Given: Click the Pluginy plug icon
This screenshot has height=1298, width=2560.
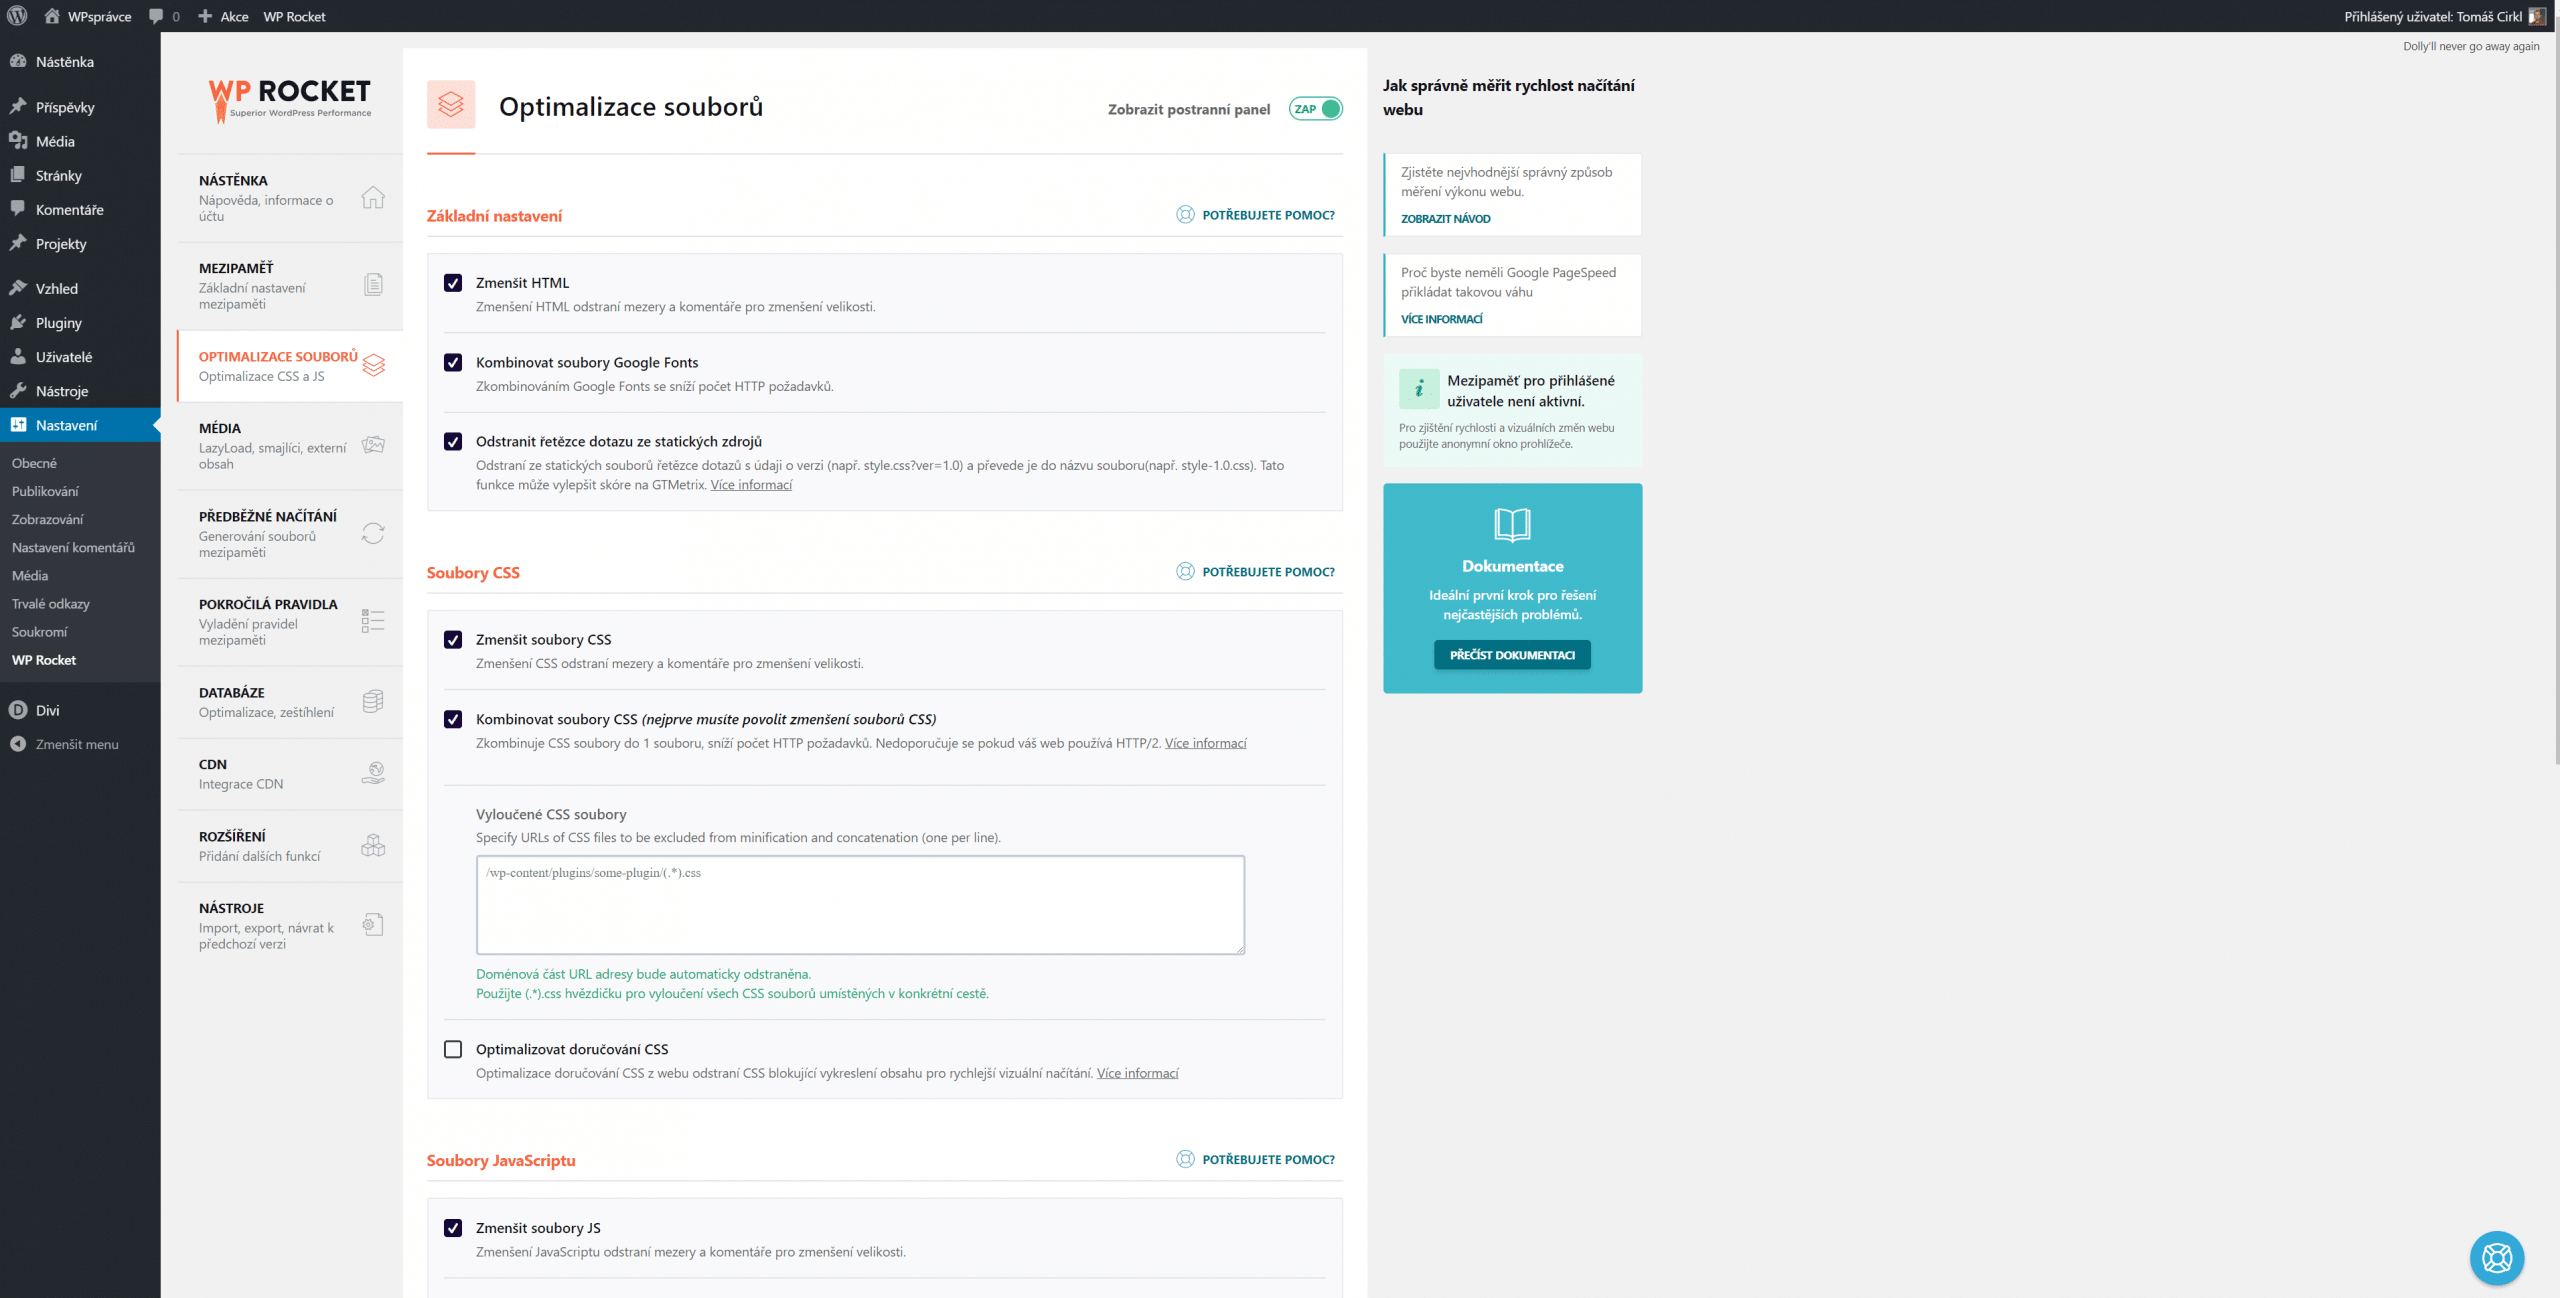Looking at the screenshot, I should (18, 322).
